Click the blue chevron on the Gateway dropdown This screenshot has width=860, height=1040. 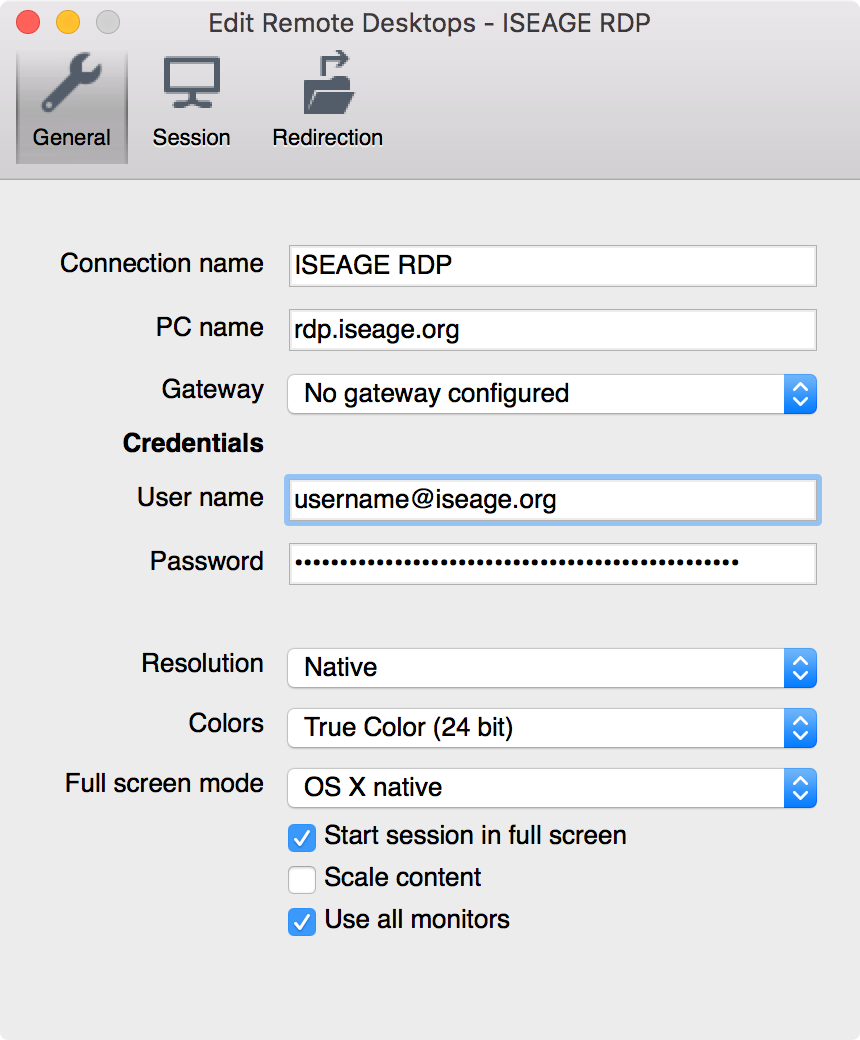pyautogui.click(x=799, y=394)
